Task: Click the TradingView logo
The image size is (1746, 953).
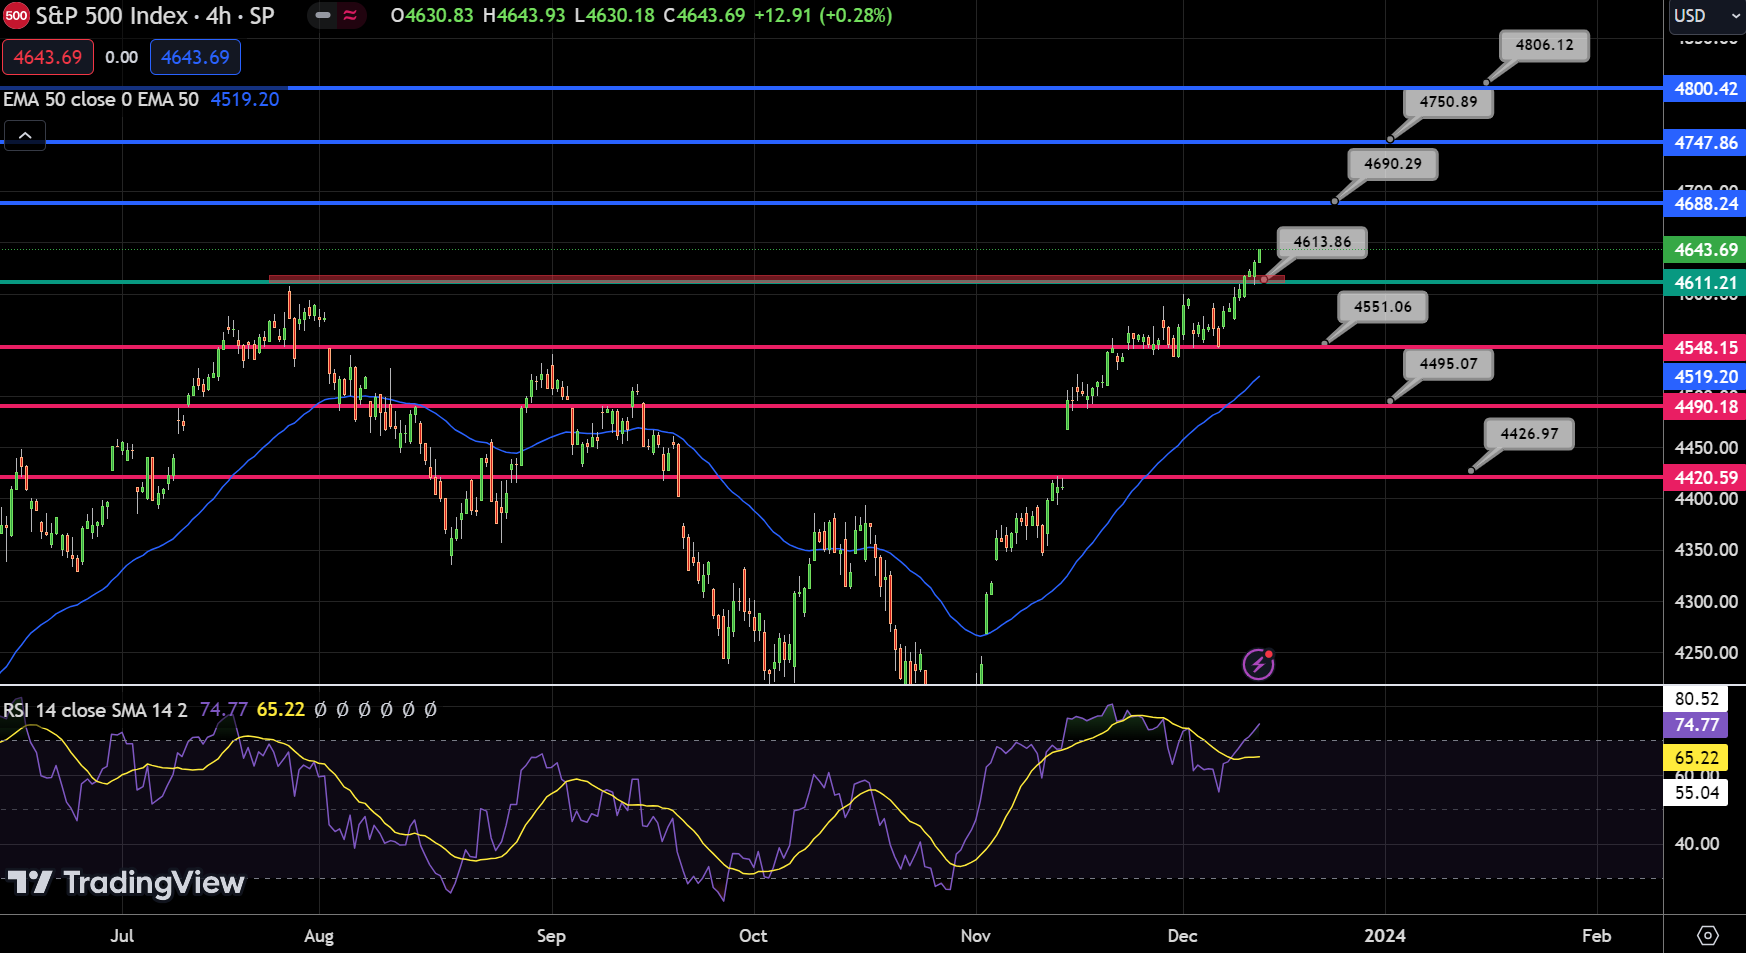Action: pyautogui.click(x=126, y=882)
